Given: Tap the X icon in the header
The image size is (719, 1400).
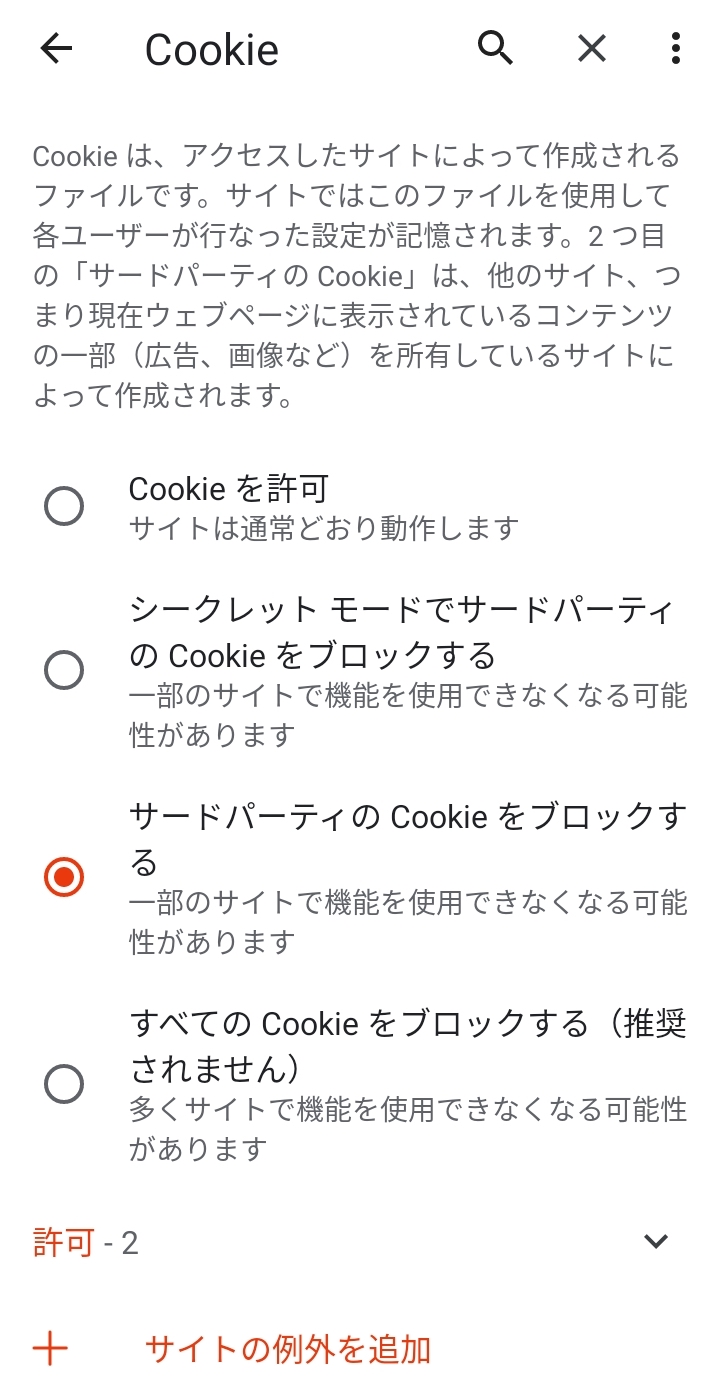Looking at the screenshot, I should pyautogui.click(x=592, y=48).
